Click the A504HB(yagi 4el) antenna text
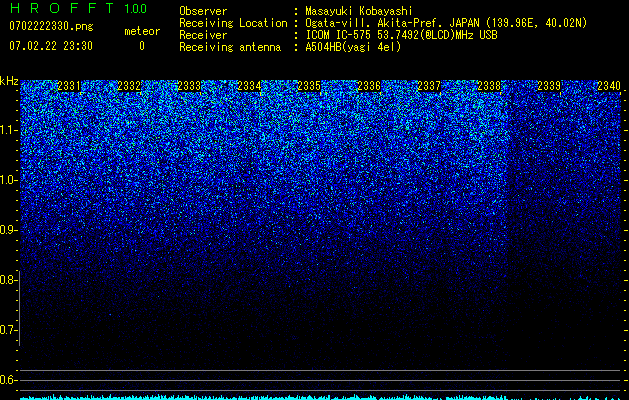Image resolution: width=629 pixels, height=400 pixels. (x=353, y=47)
